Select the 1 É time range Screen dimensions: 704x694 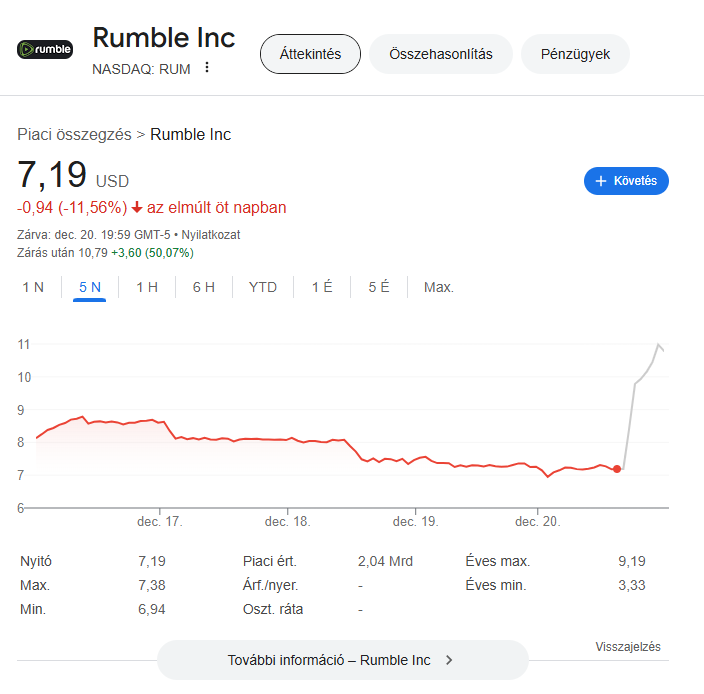coord(322,287)
